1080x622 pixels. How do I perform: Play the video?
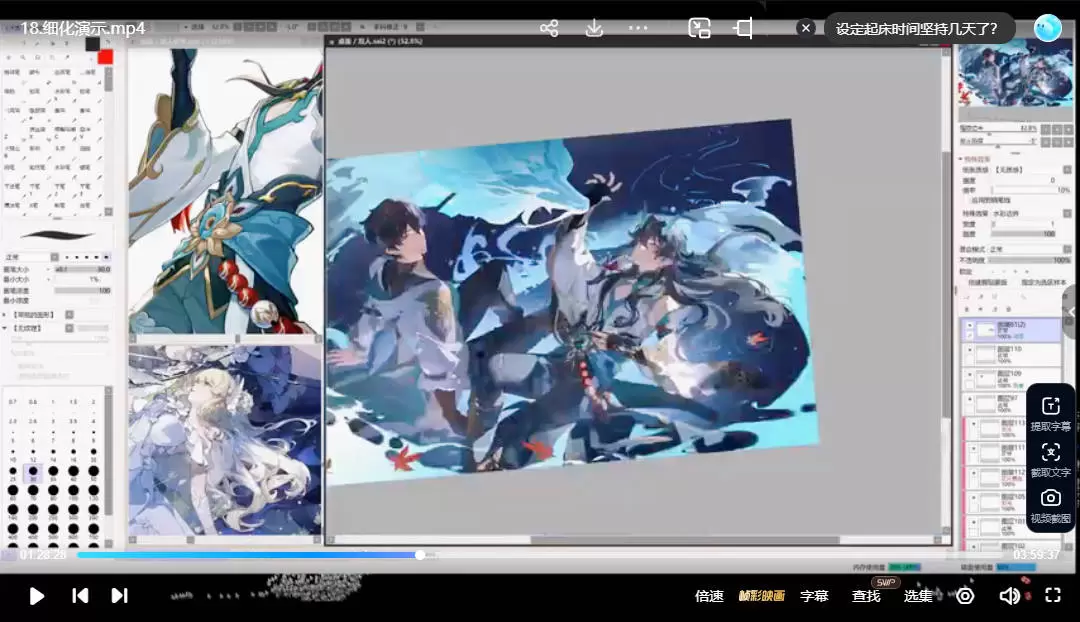[x=37, y=596]
